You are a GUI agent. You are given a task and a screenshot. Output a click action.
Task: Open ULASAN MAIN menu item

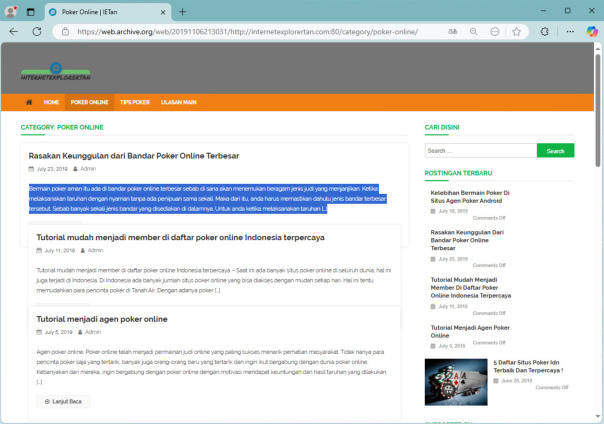[x=178, y=102]
